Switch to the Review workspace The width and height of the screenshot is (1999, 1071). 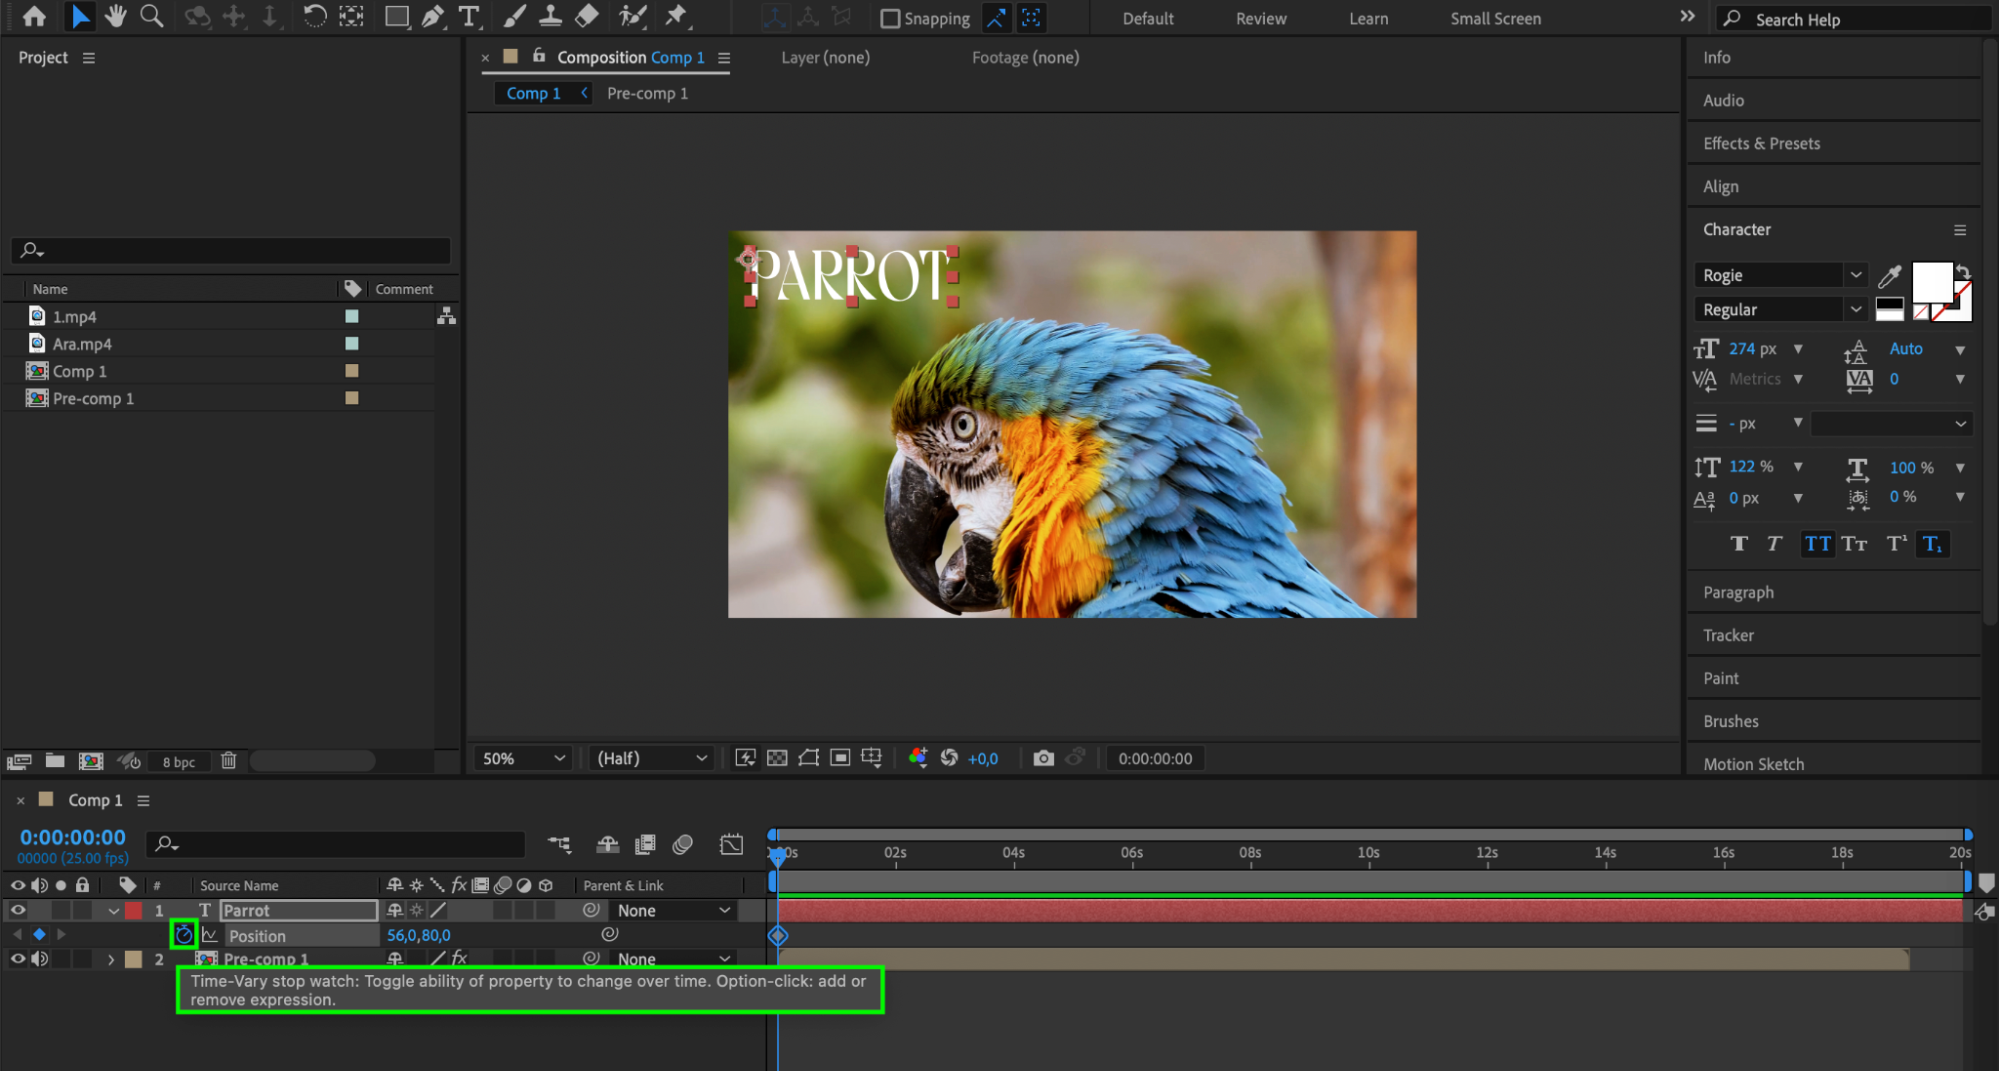click(1260, 19)
